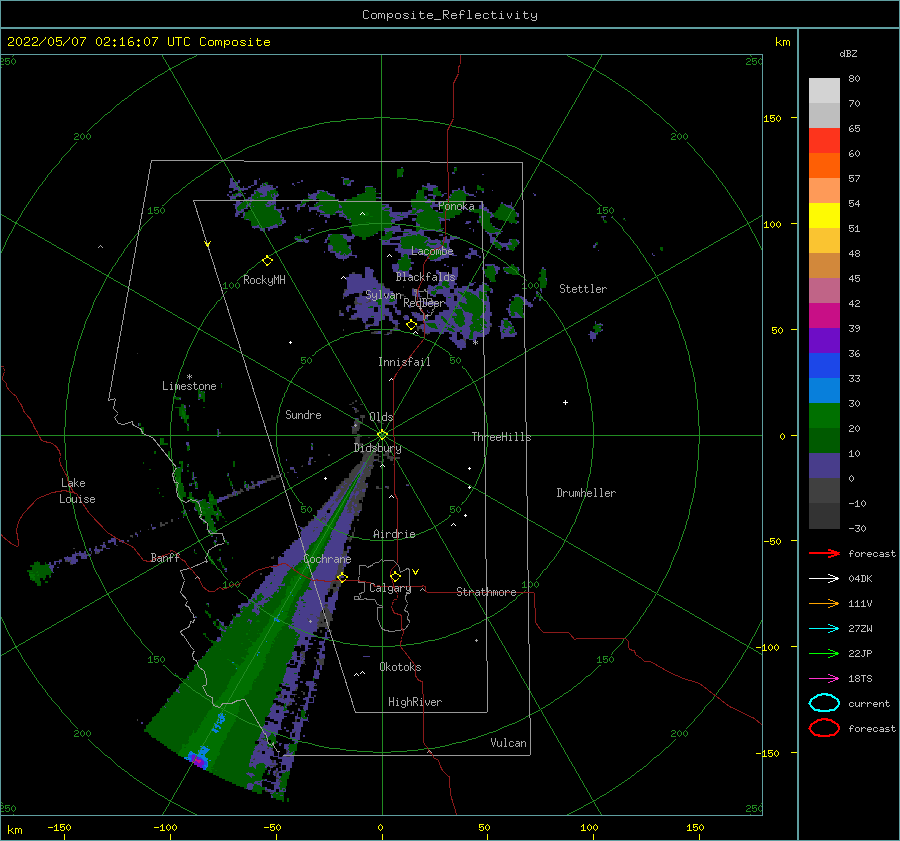
Task: Click the yellow diamond marker above Calgary
Action: coord(395,576)
